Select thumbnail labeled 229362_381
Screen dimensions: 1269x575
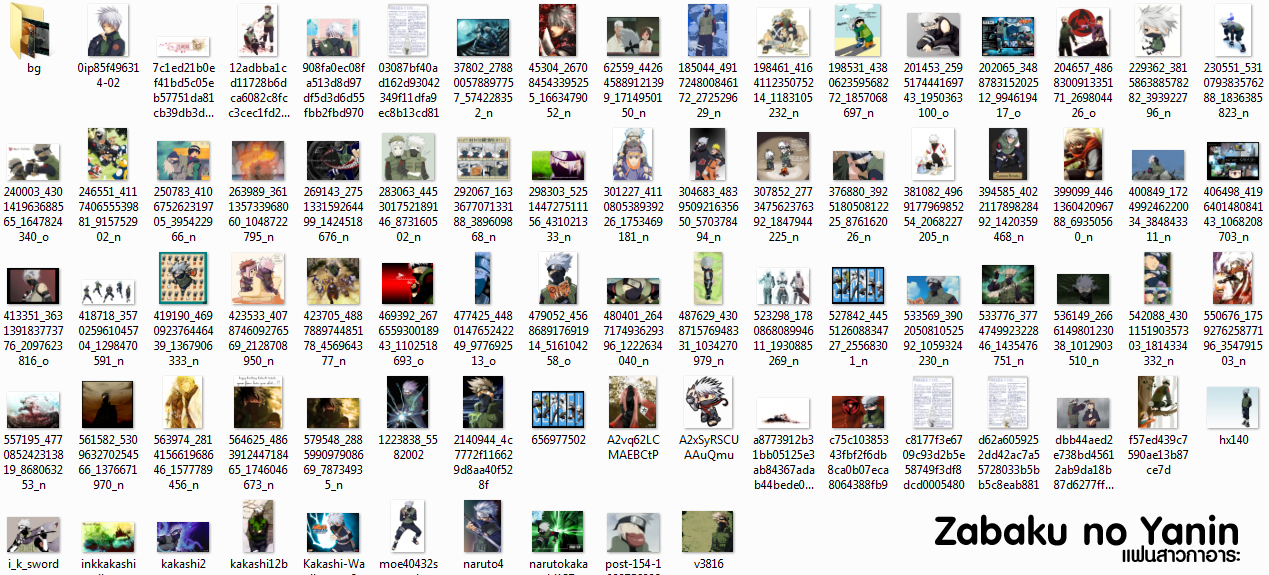[x=1158, y=30]
